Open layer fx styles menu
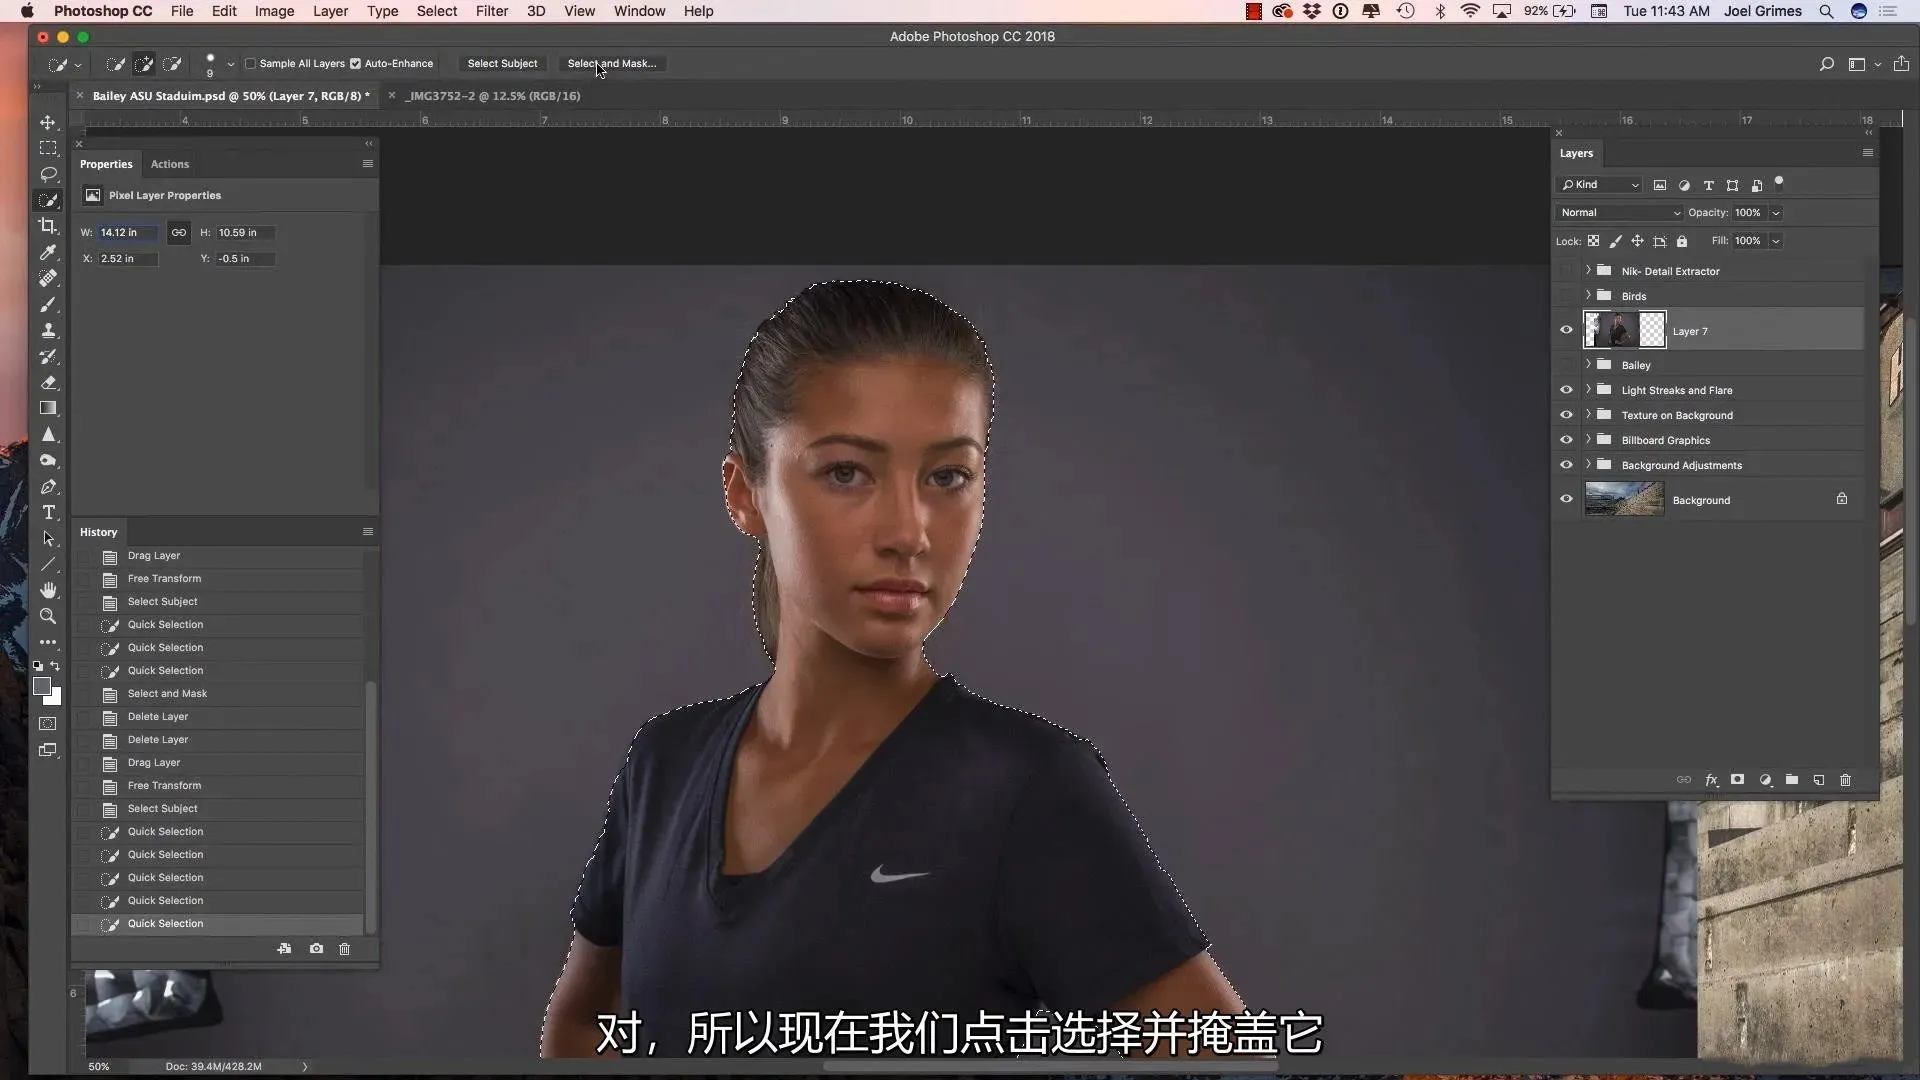1920x1080 pixels. (x=1711, y=780)
